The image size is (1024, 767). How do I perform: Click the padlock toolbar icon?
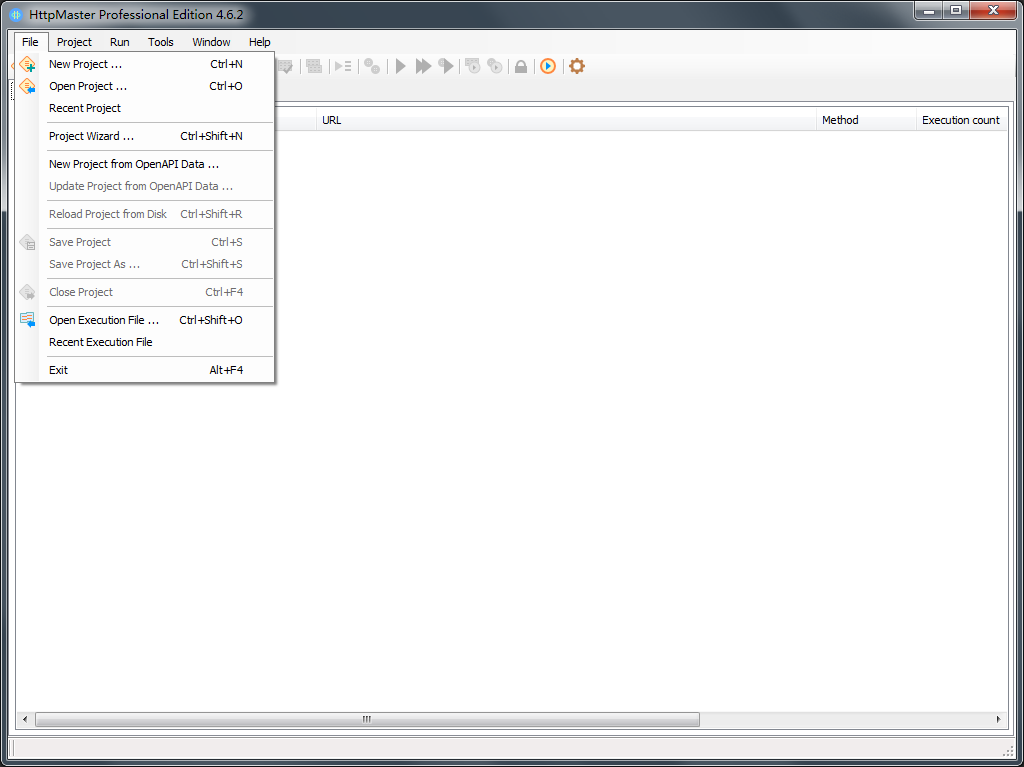(521, 66)
